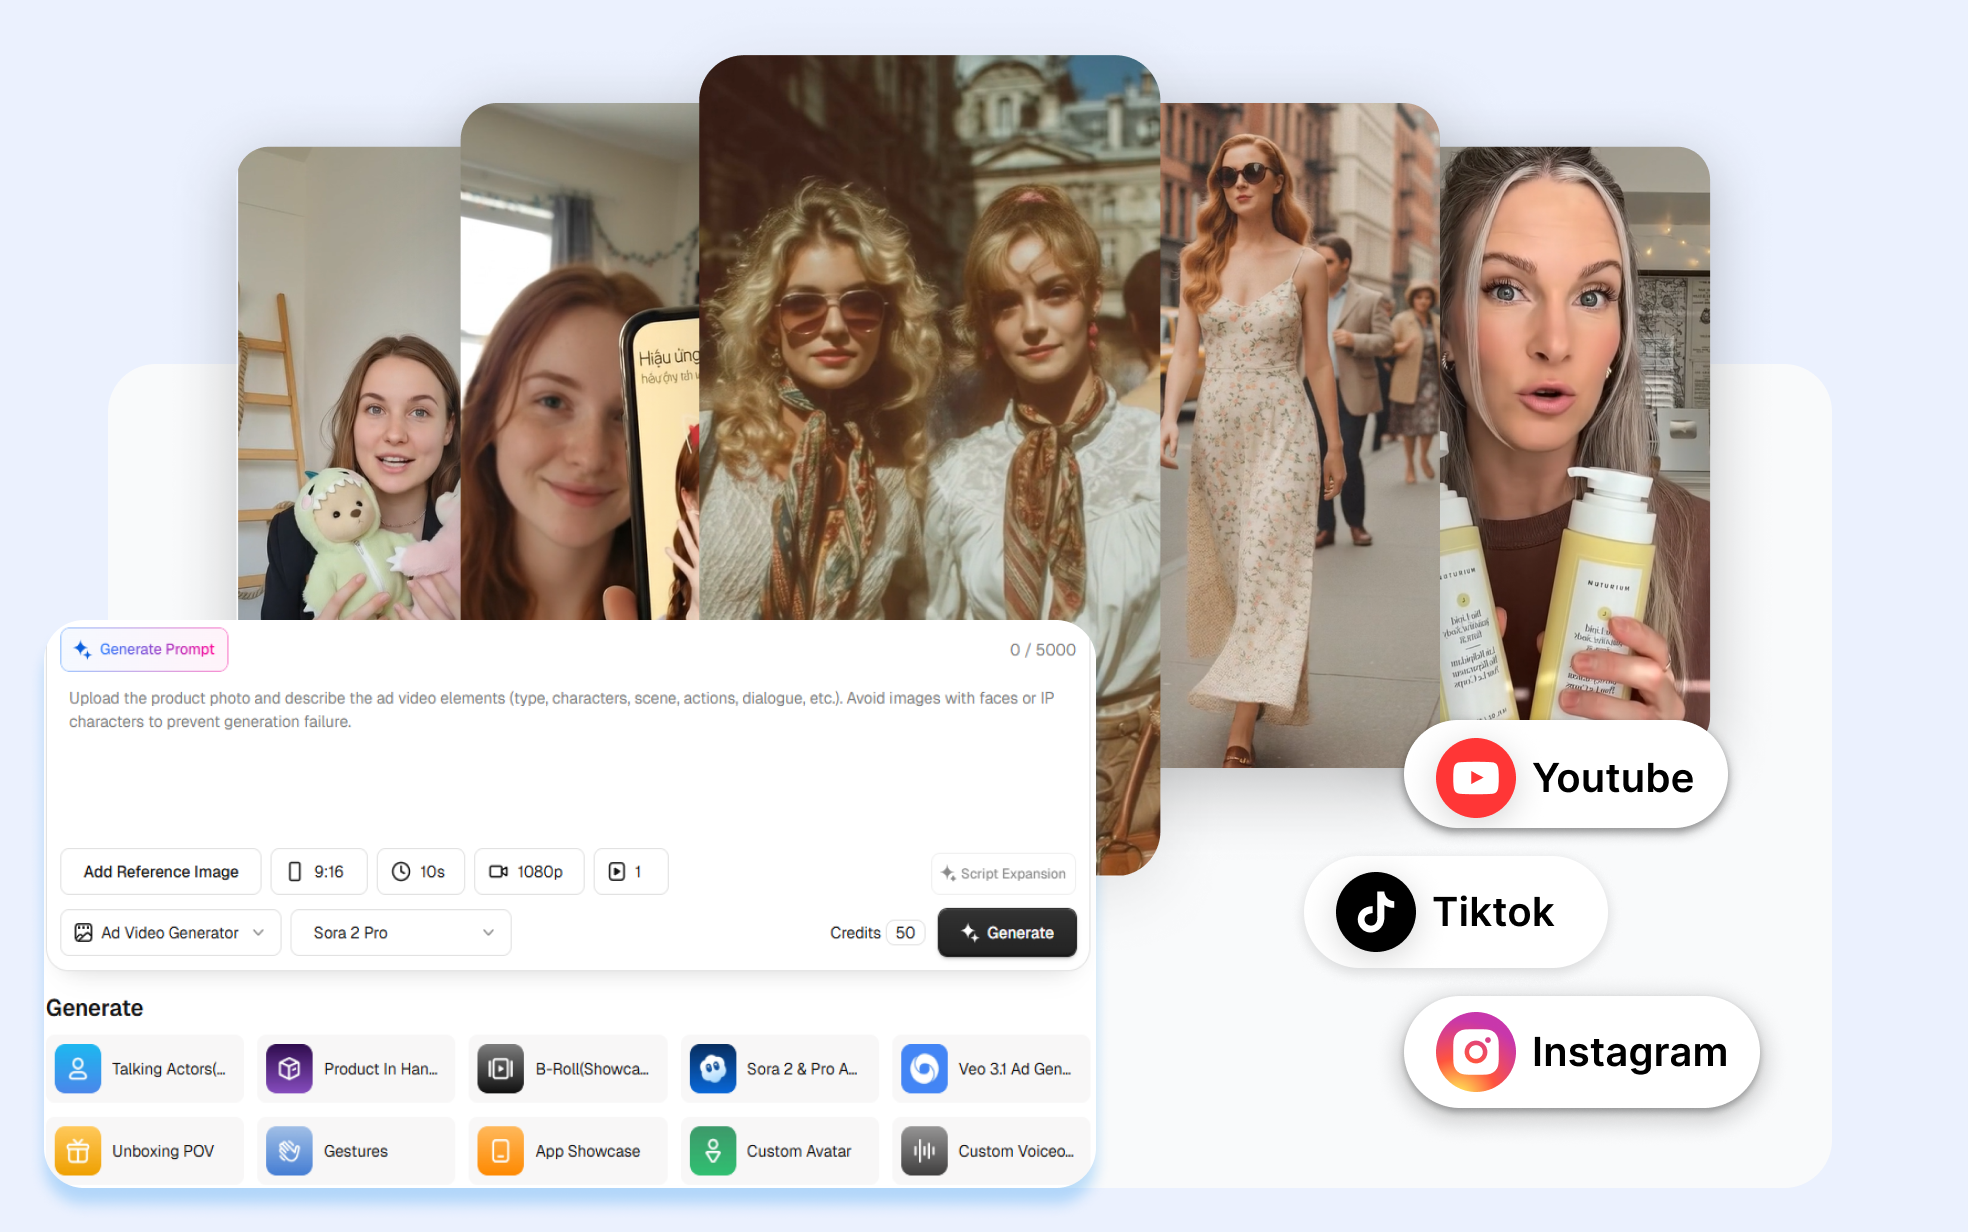Open the Sora 2 & Pro Ad tool
1968x1232 pixels.
pyautogui.click(x=780, y=1069)
